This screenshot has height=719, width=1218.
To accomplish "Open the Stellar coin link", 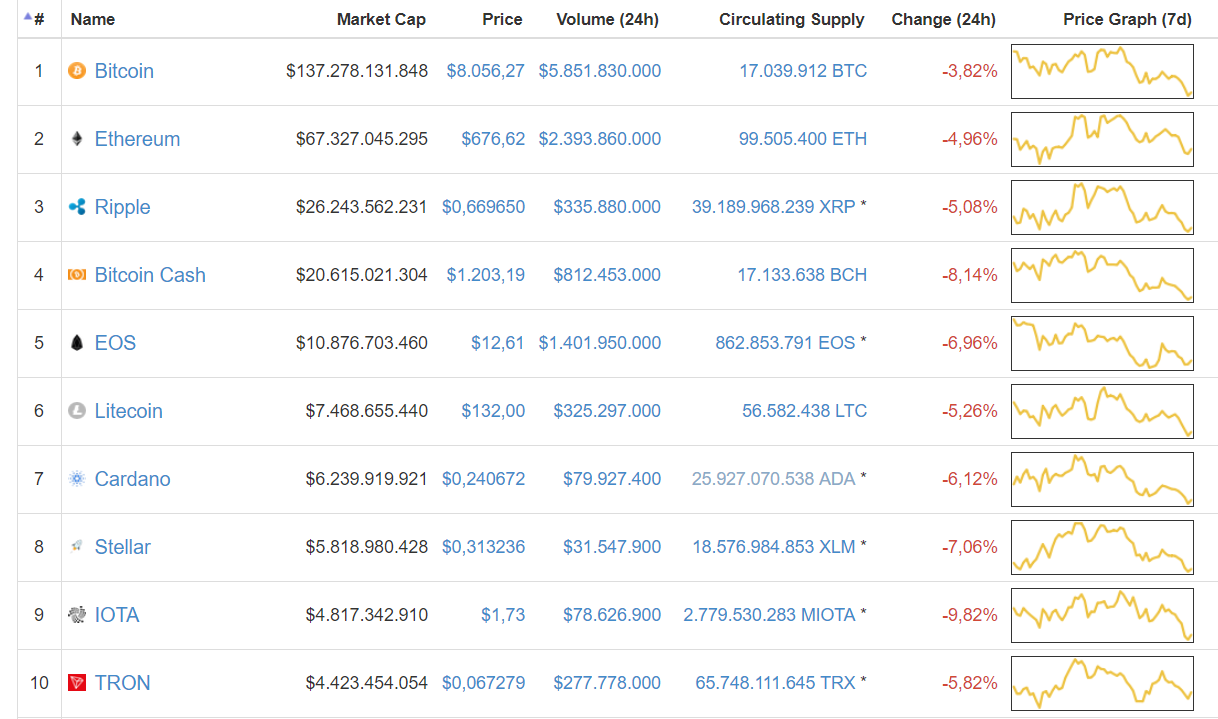I will click(122, 547).
